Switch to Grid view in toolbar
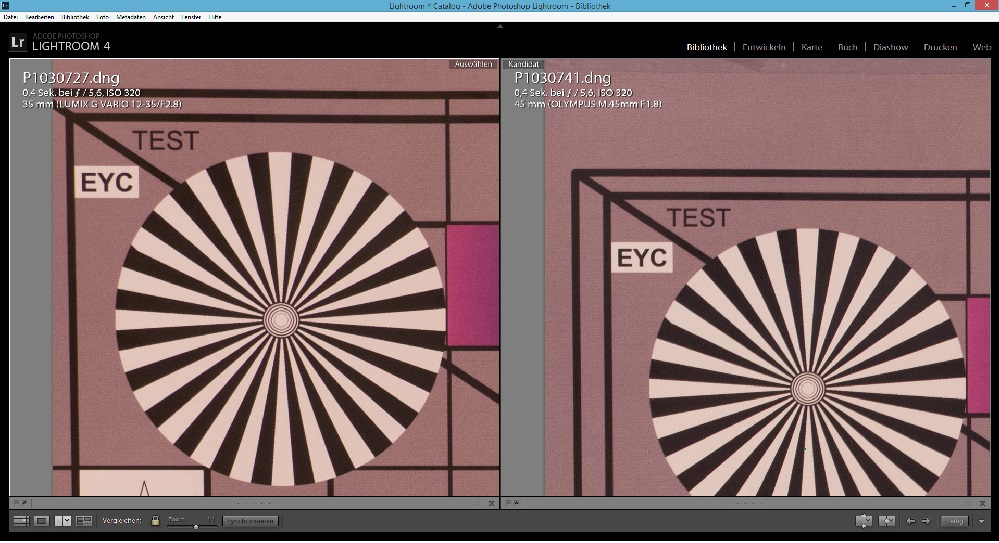This screenshot has height=543, width=999. pyautogui.click(x=21, y=521)
